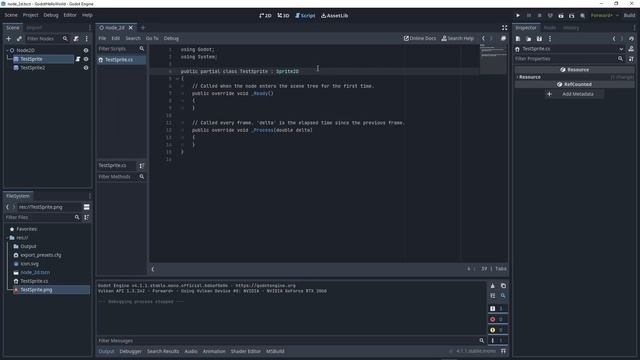Screen dimensions: 640x360
Task: Click Add Metadata button
Action: [x=574, y=94]
